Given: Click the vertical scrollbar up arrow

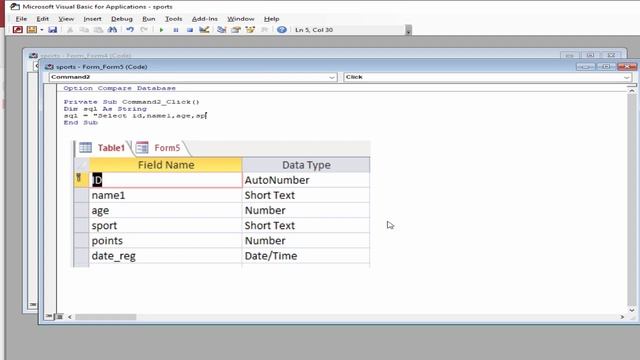Looking at the screenshot, I should point(631,91).
